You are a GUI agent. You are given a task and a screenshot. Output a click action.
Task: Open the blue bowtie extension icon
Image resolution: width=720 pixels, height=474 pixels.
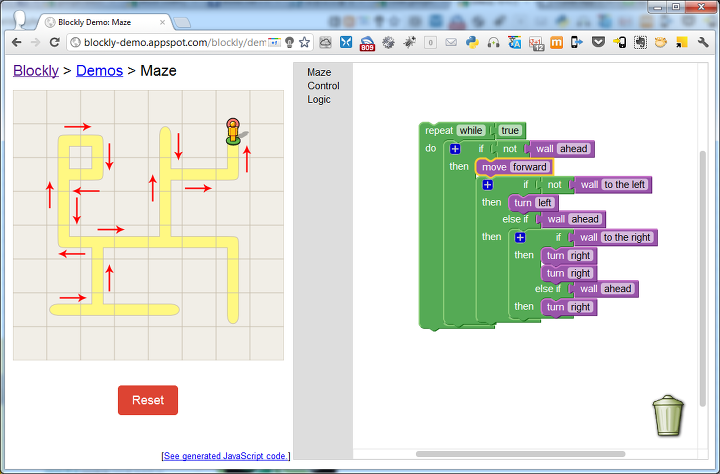(346, 43)
